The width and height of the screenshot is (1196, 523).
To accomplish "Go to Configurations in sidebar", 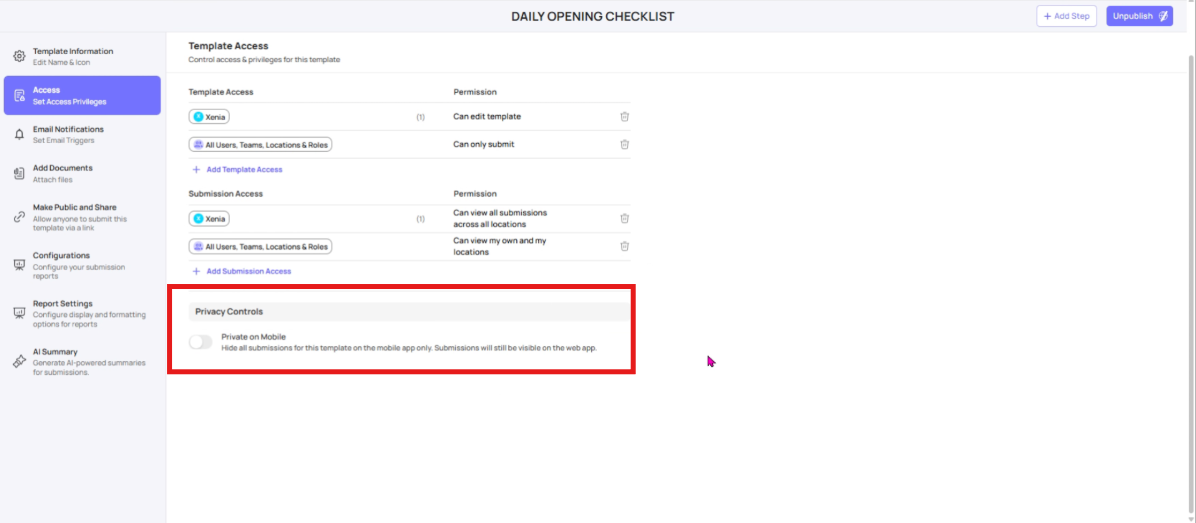I will pyautogui.click(x=62, y=260).
